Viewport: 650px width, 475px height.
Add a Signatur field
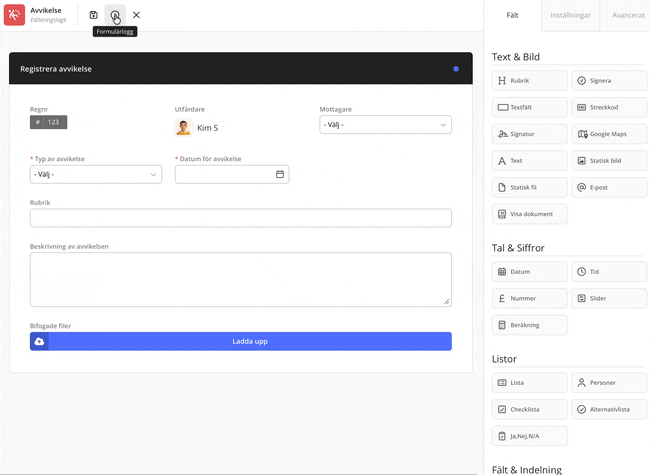click(530, 133)
